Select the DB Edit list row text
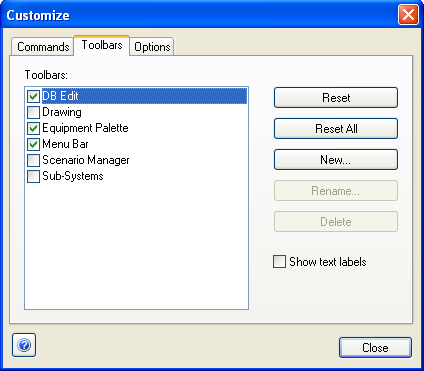 pyautogui.click(x=60, y=96)
